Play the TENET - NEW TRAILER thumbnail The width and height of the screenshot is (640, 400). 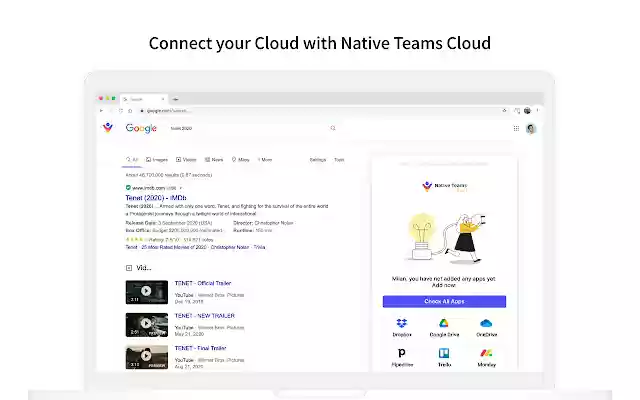click(146, 324)
